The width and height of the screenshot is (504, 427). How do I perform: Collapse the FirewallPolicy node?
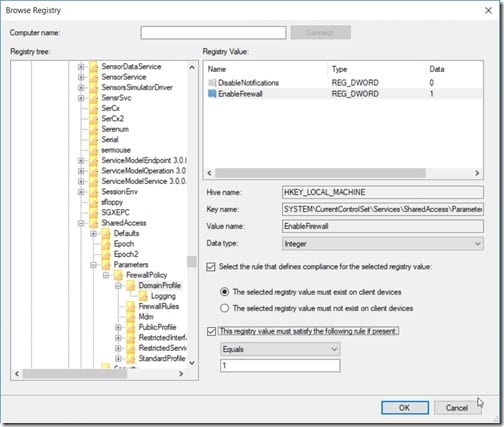point(106,275)
